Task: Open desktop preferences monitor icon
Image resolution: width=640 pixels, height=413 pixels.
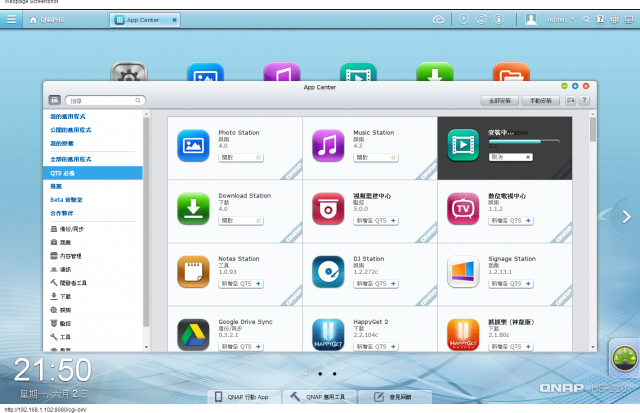Action: pyautogui.click(x=629, y=19)
